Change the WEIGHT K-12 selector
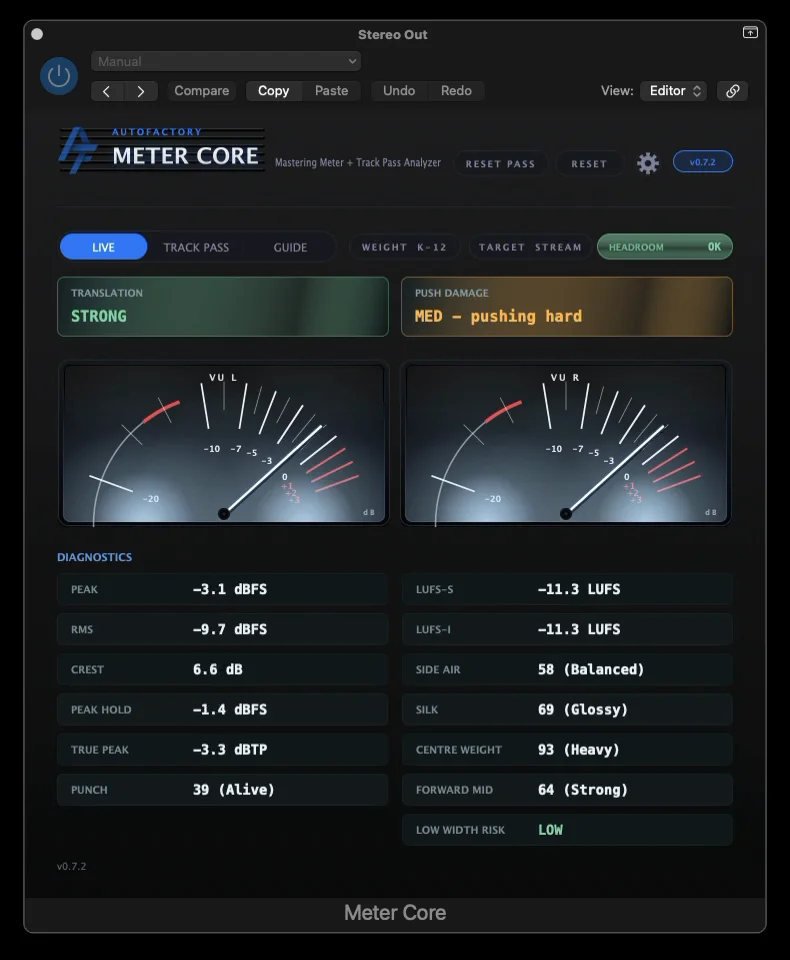 (404, 247)
